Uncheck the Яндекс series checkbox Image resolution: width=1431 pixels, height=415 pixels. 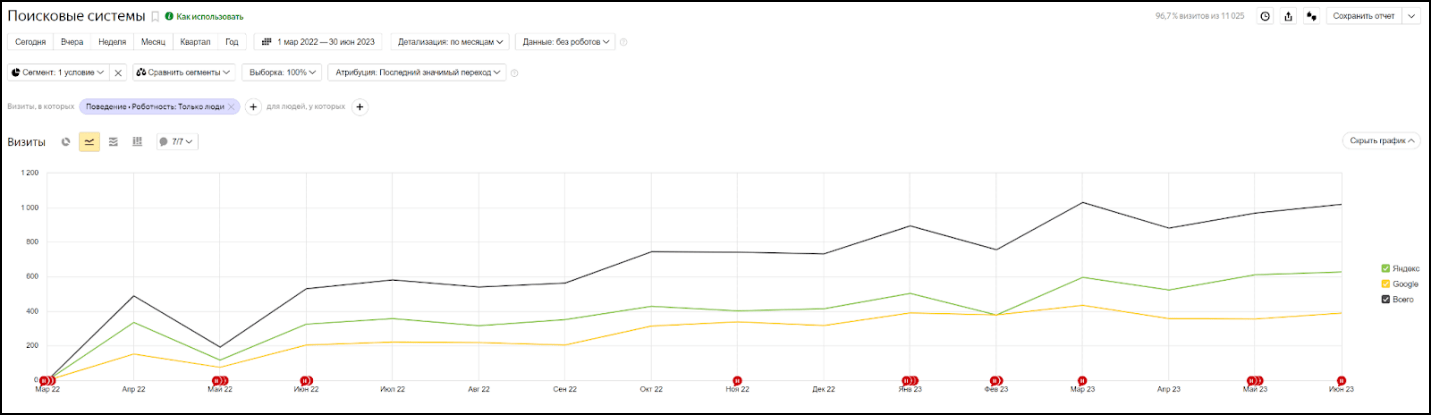(1385, 268)
